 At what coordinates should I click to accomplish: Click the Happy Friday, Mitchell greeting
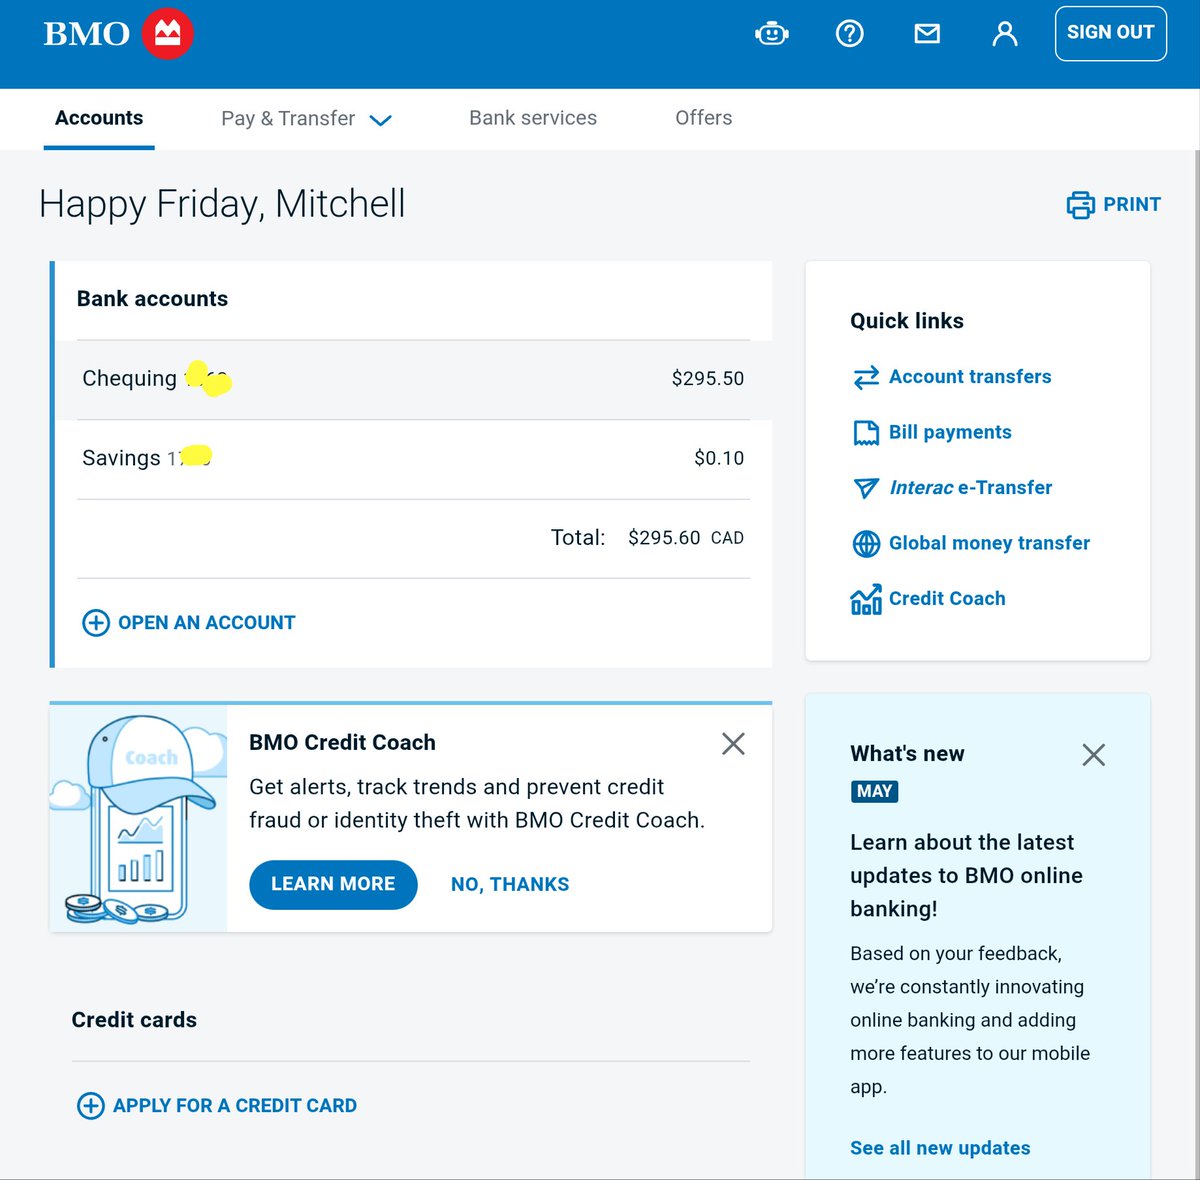(x=222, y=204)
